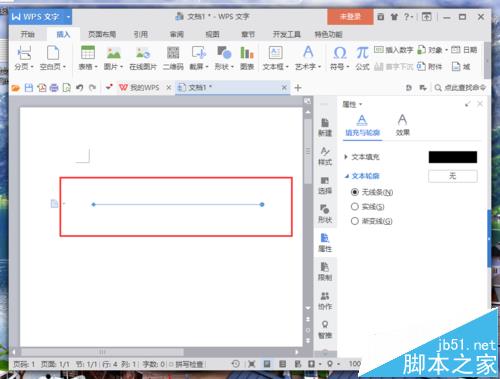Switch to the 页面布局 ribbon tab
Screen dimensions: 500x379
102,34
